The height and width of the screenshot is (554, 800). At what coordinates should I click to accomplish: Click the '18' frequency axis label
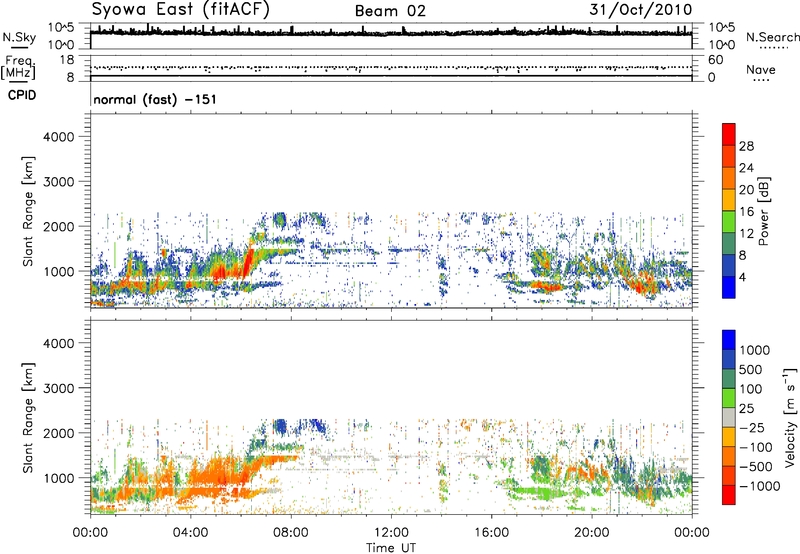pos(67,60)
